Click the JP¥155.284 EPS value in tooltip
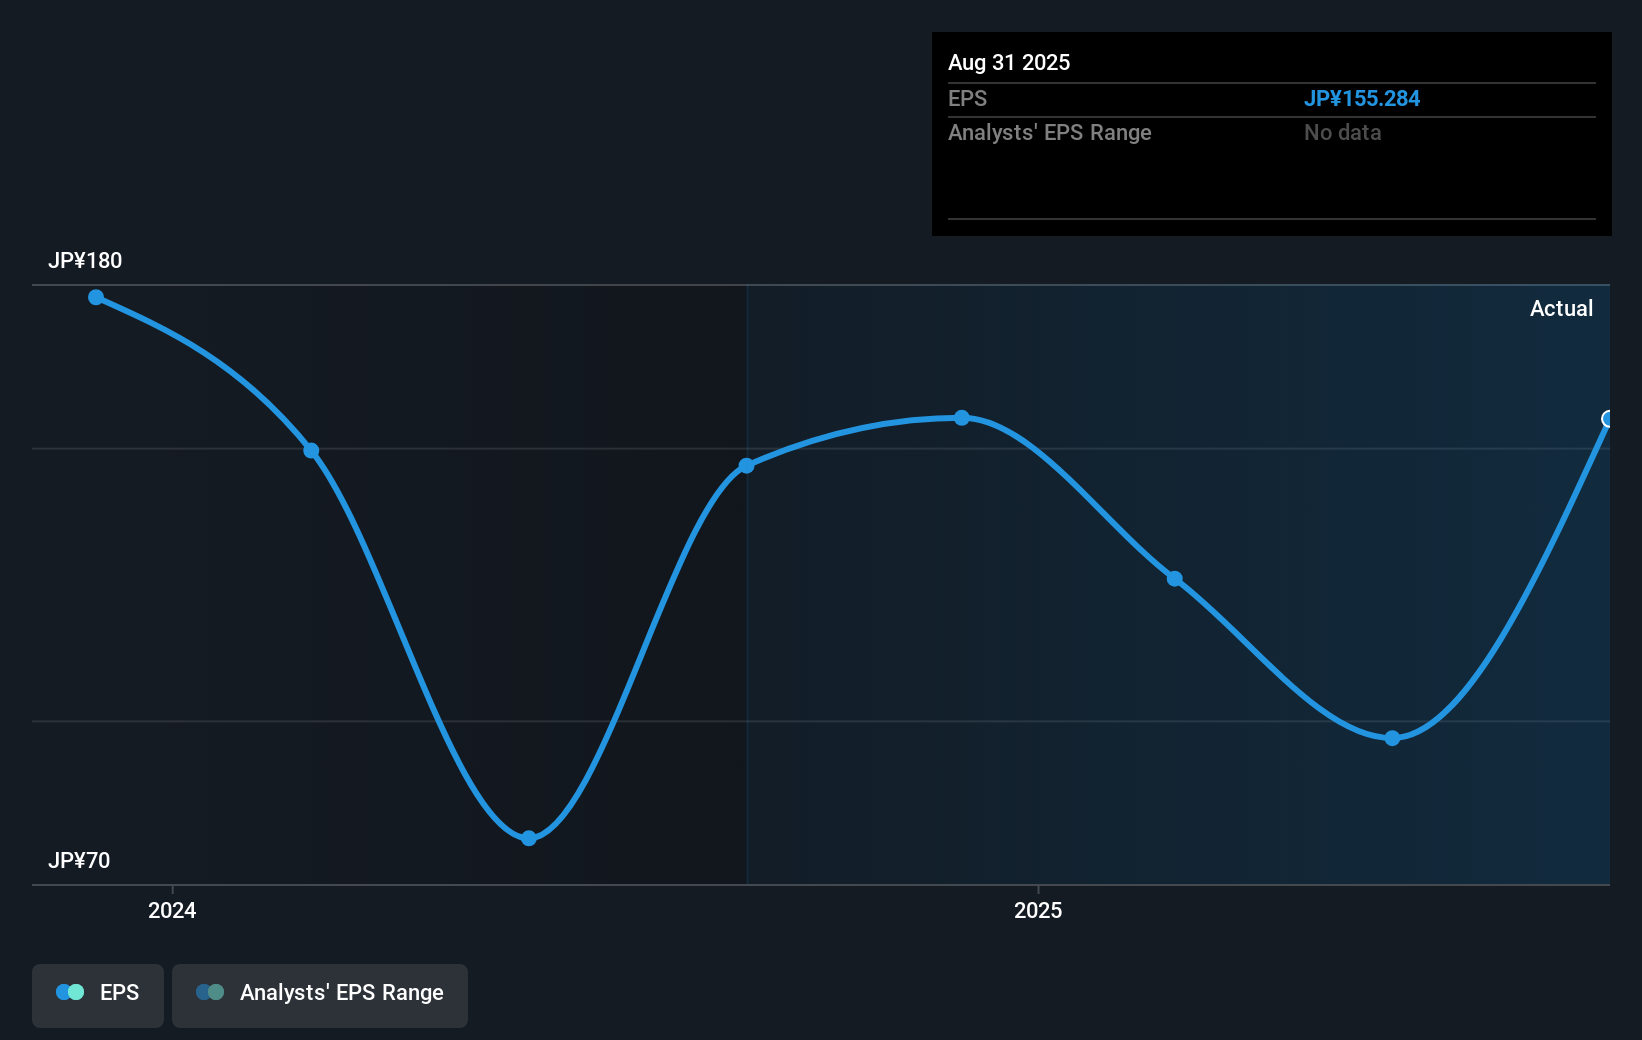 coord(1362,98)
